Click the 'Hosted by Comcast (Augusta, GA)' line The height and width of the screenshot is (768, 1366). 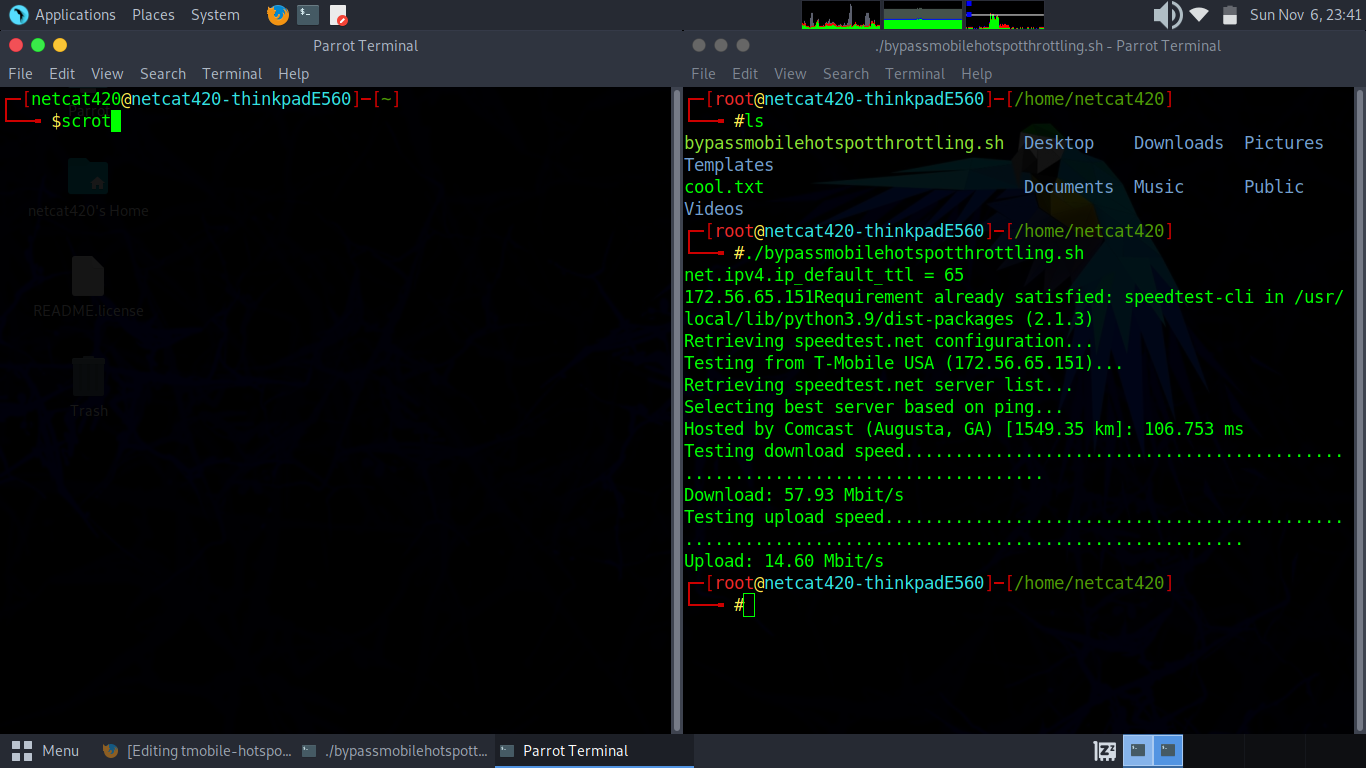coord(964,429)
